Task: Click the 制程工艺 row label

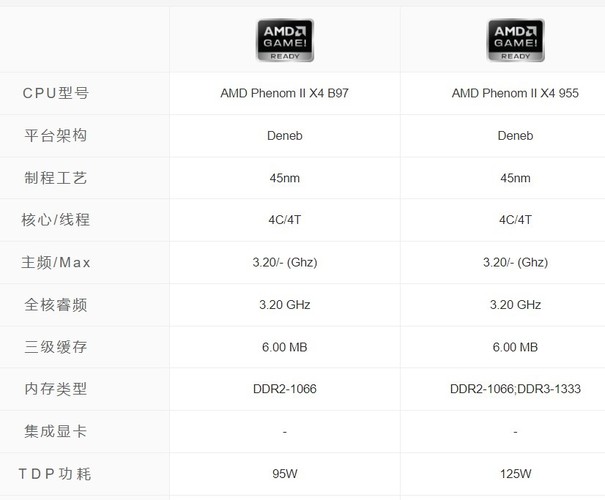Action: 56,178
